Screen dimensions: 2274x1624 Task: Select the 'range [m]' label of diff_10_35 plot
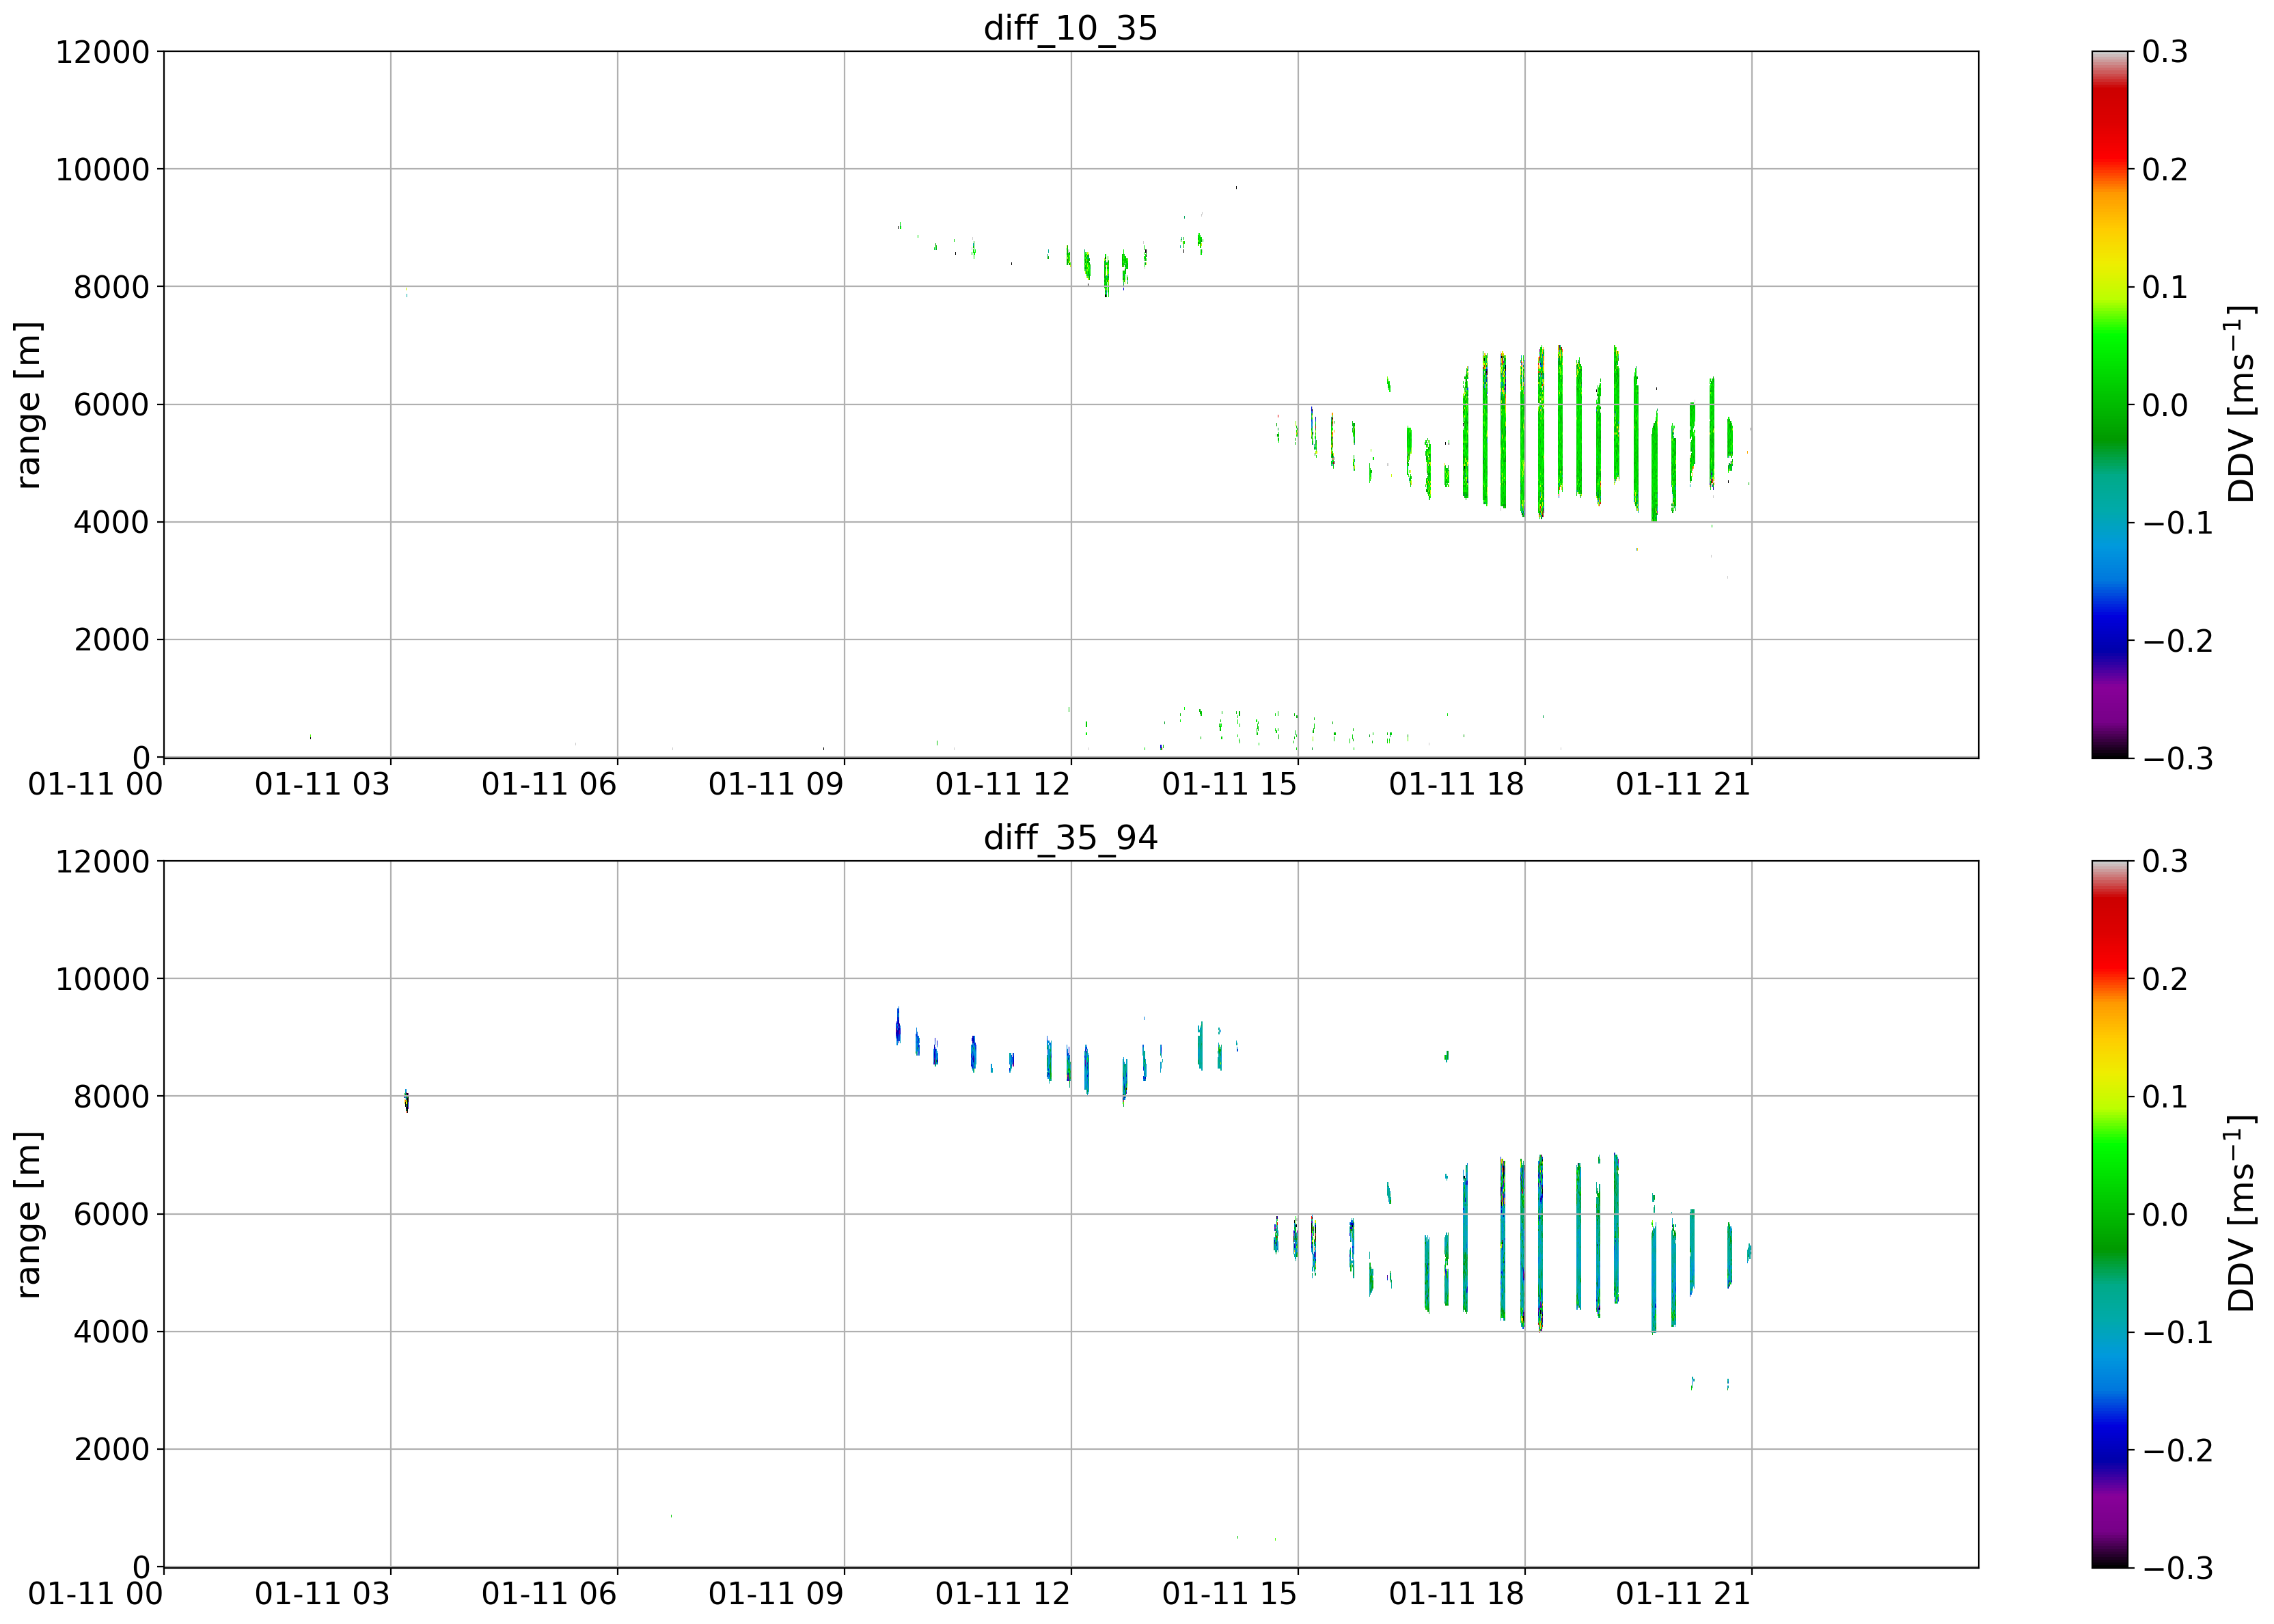(x=28, y=405)
